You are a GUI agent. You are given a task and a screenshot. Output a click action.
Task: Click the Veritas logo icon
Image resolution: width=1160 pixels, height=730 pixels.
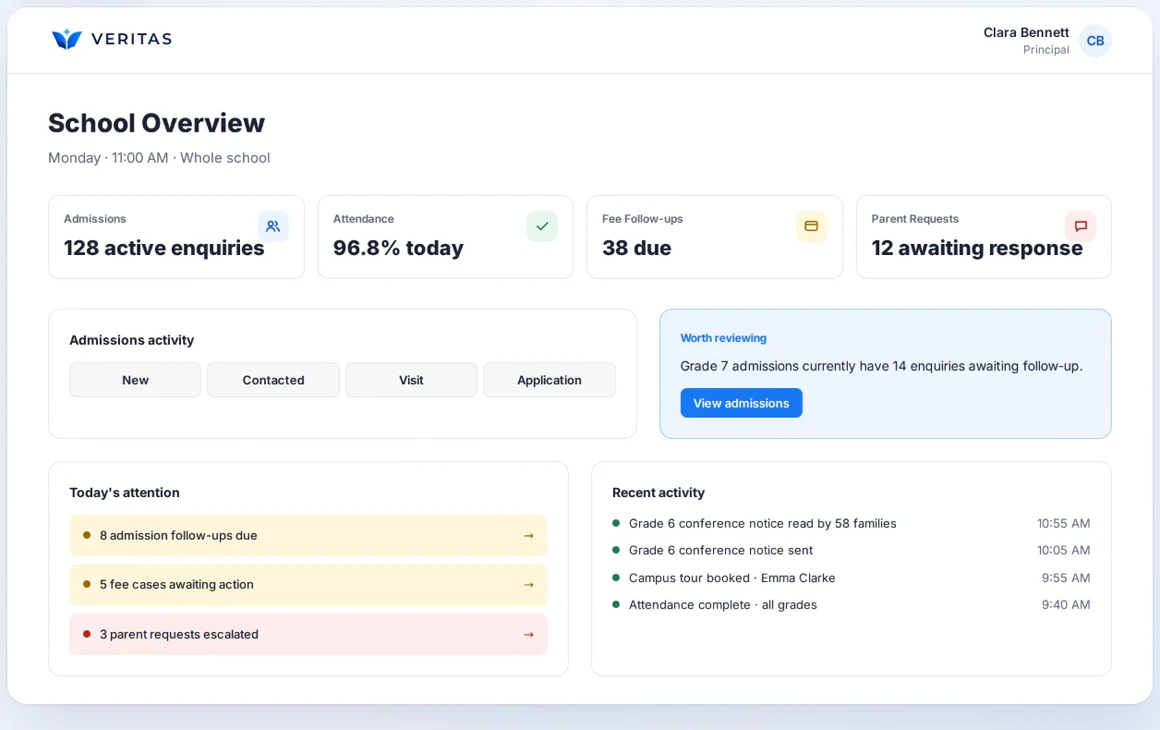click(x=67, y=38)
